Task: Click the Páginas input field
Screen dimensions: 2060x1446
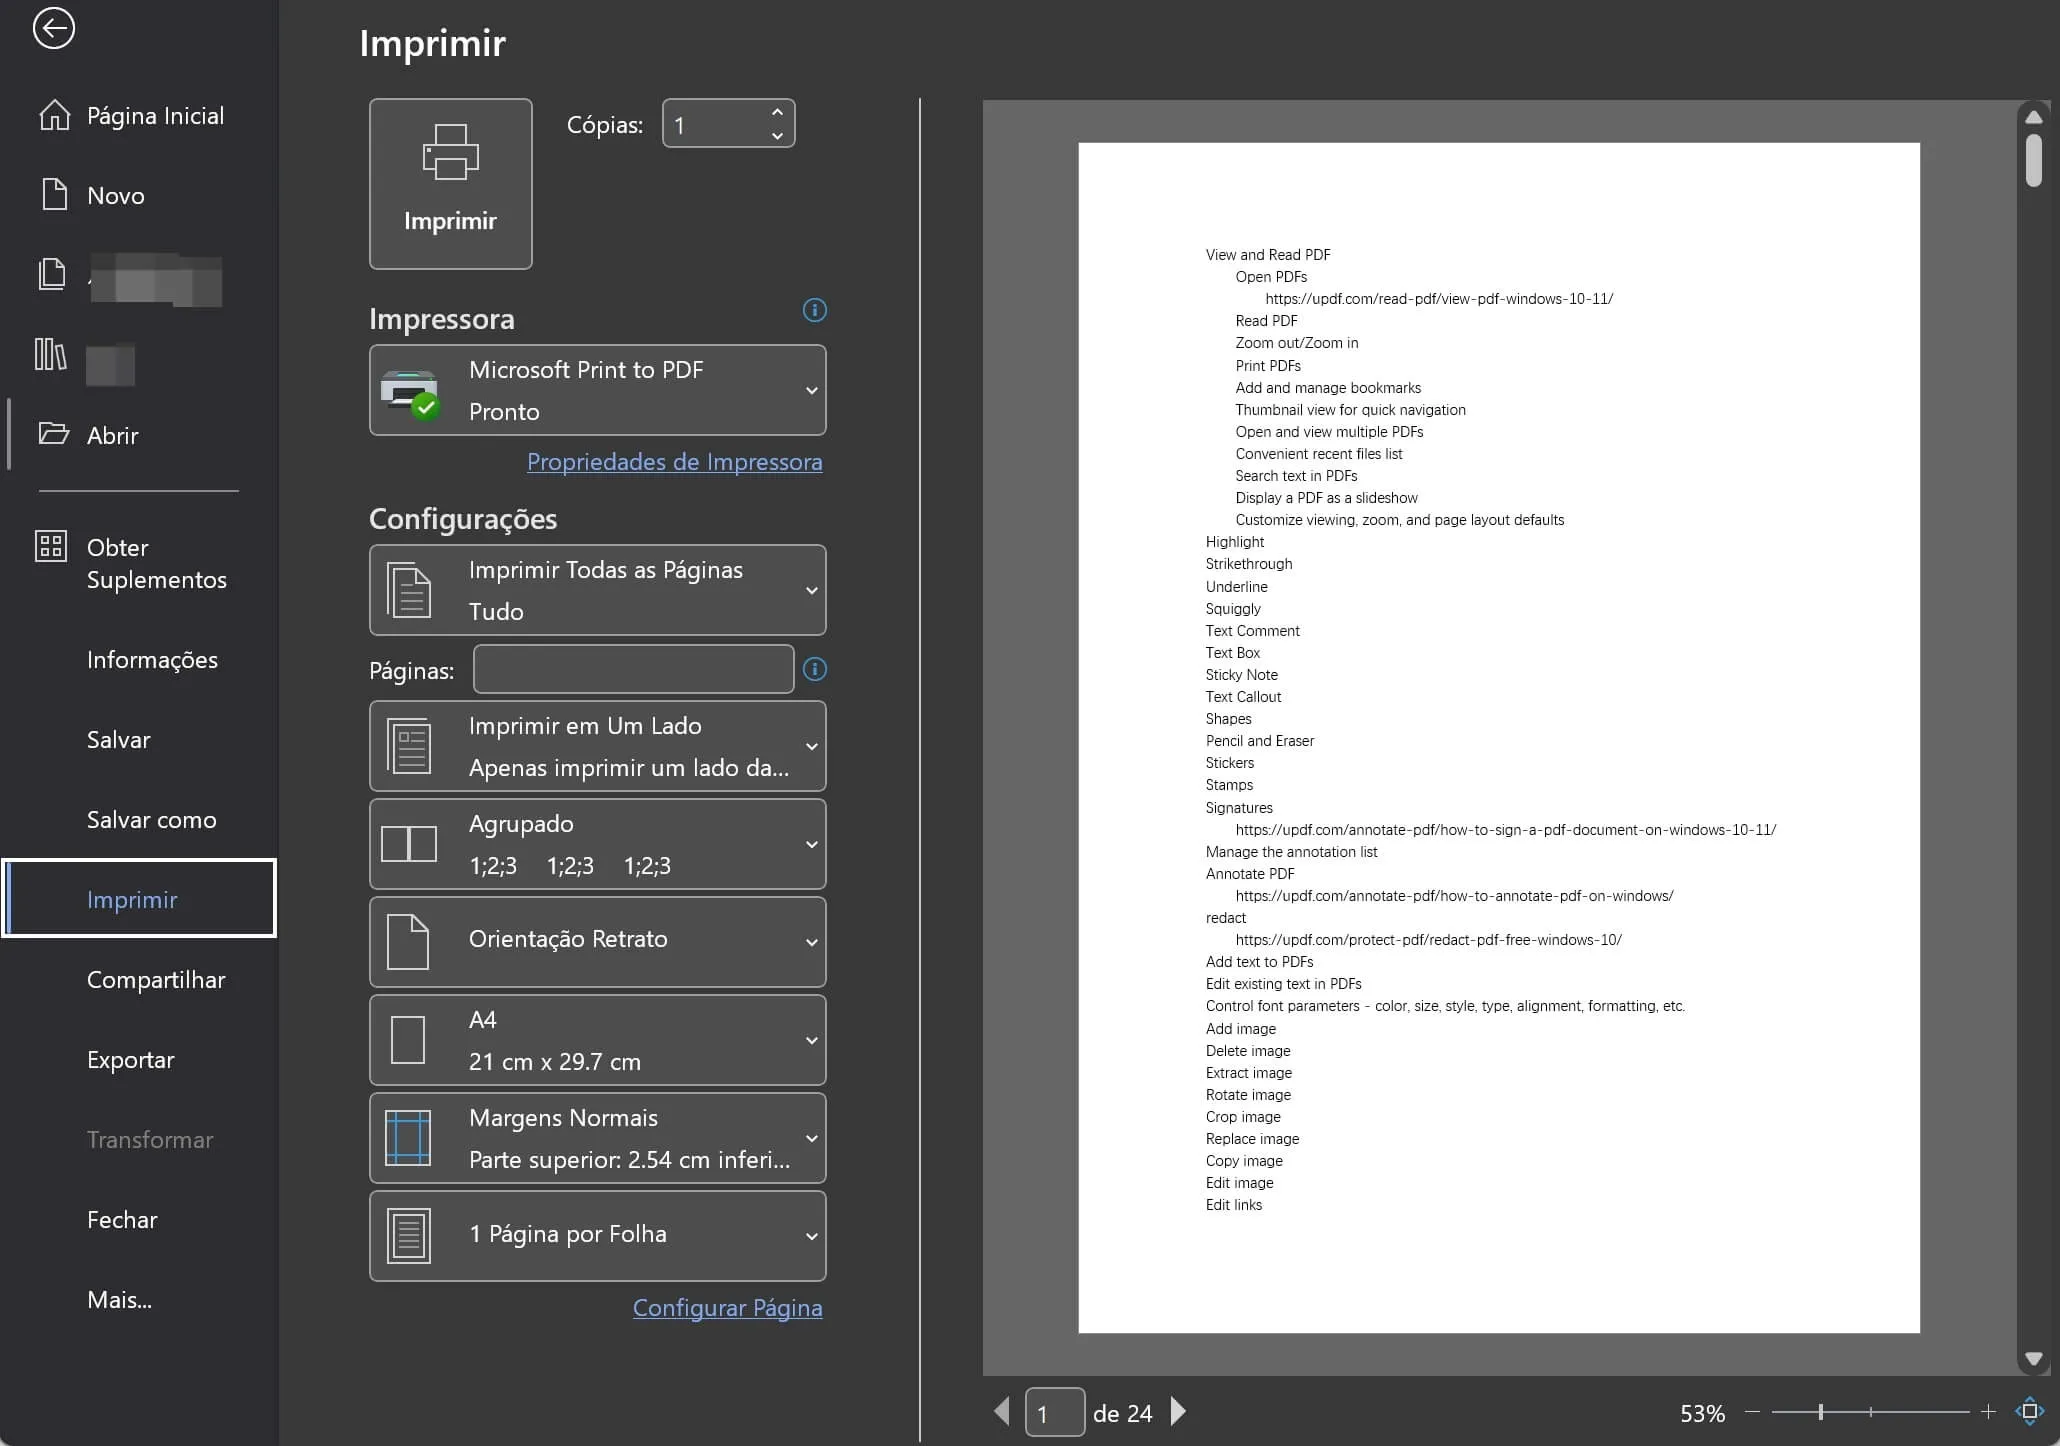Action: pyautogui.click(x=631, y=669)
